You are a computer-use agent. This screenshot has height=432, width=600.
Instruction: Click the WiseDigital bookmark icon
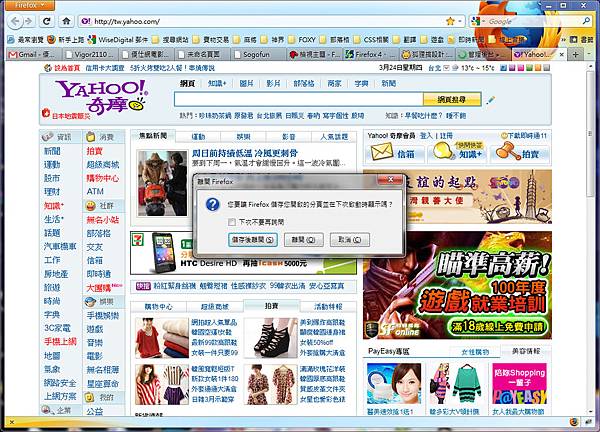[x=91, y=39]
